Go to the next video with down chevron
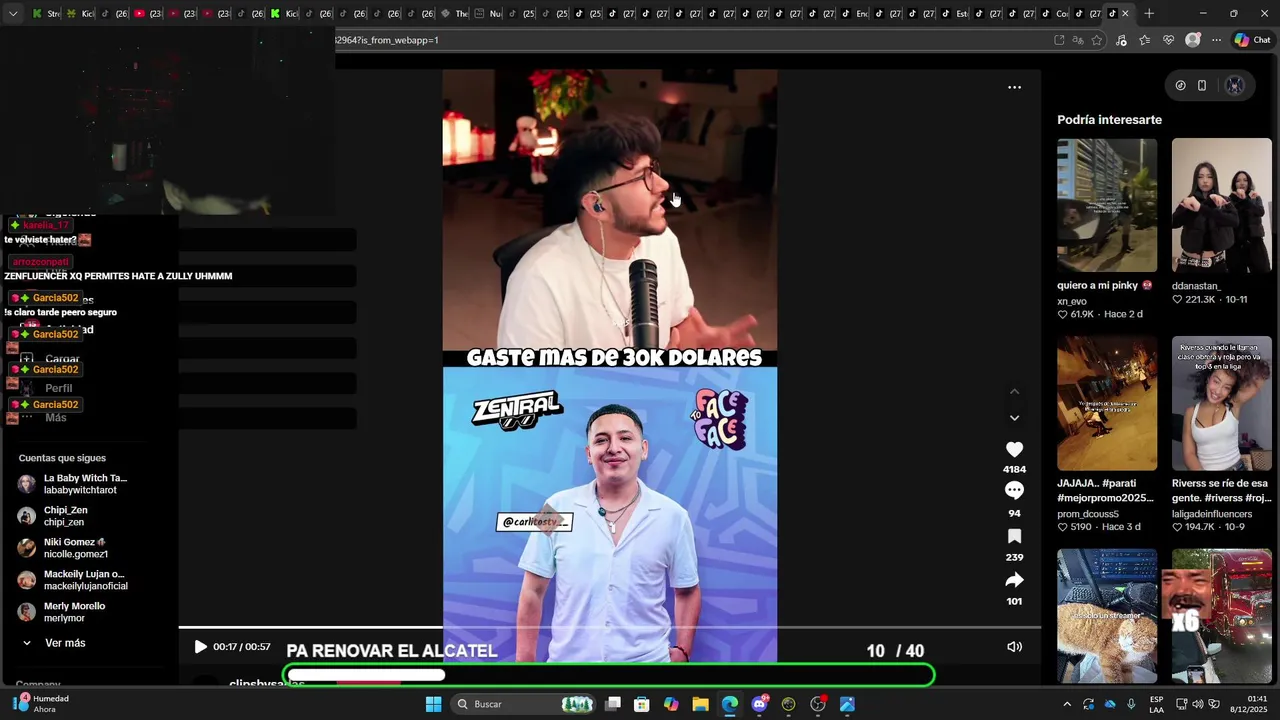This screenshot has width=1280, height=720. (x=1014, y=418)
